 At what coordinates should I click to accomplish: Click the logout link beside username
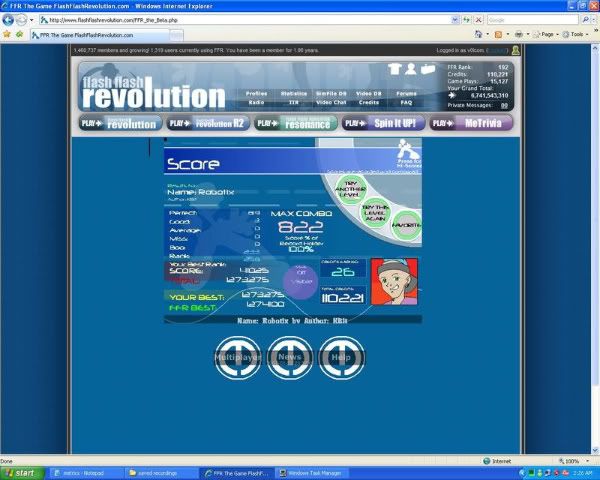point(498,51)
